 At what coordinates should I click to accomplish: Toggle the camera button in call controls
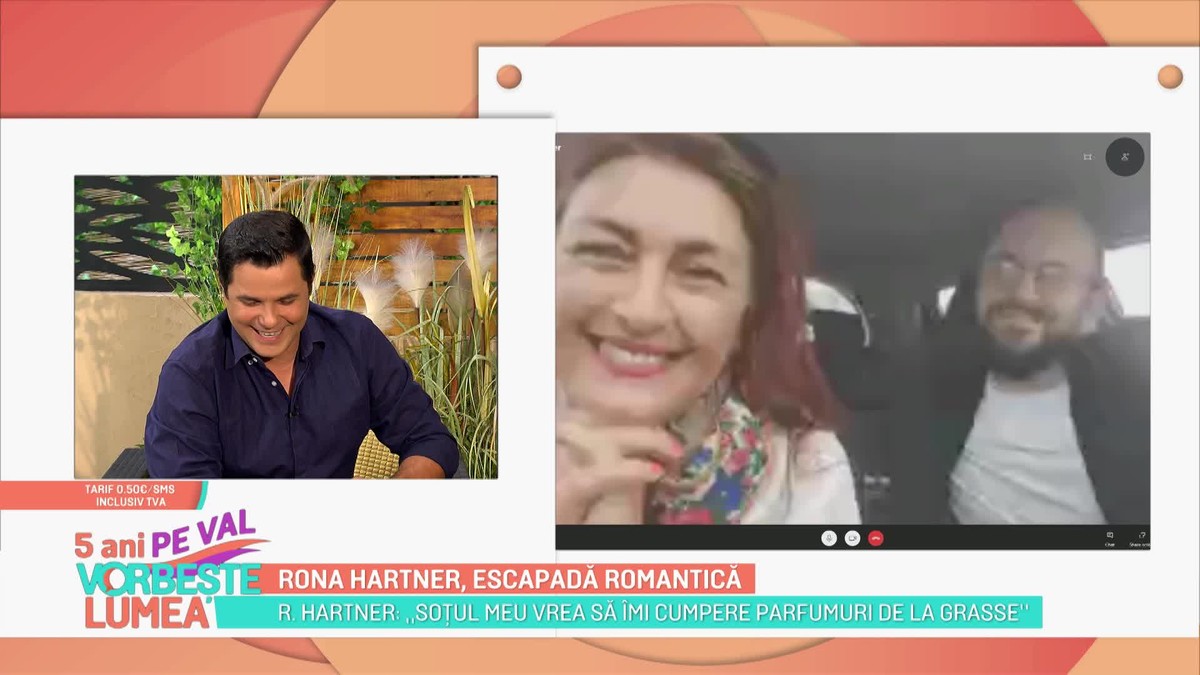point(852,538)
